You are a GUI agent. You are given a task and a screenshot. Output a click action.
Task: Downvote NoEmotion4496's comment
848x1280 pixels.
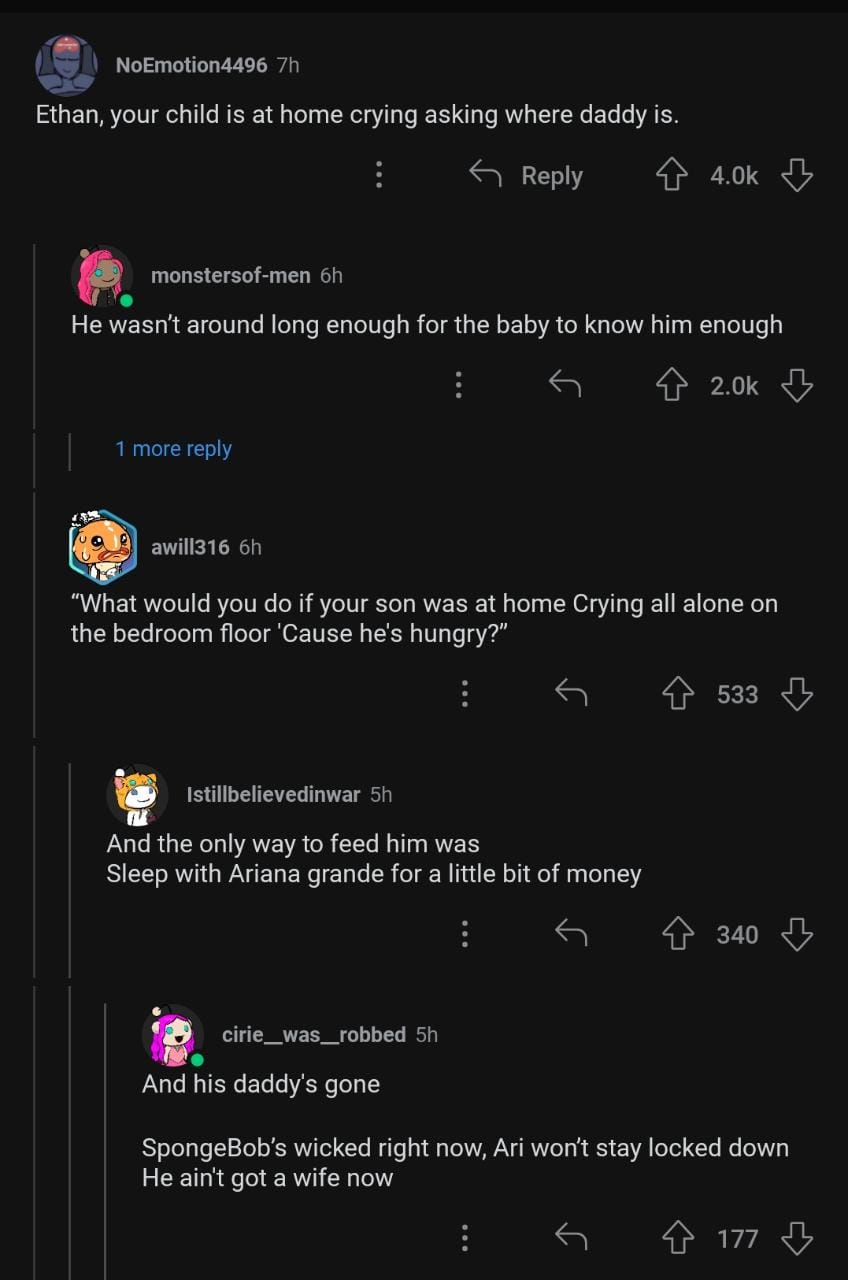(797, 176)
